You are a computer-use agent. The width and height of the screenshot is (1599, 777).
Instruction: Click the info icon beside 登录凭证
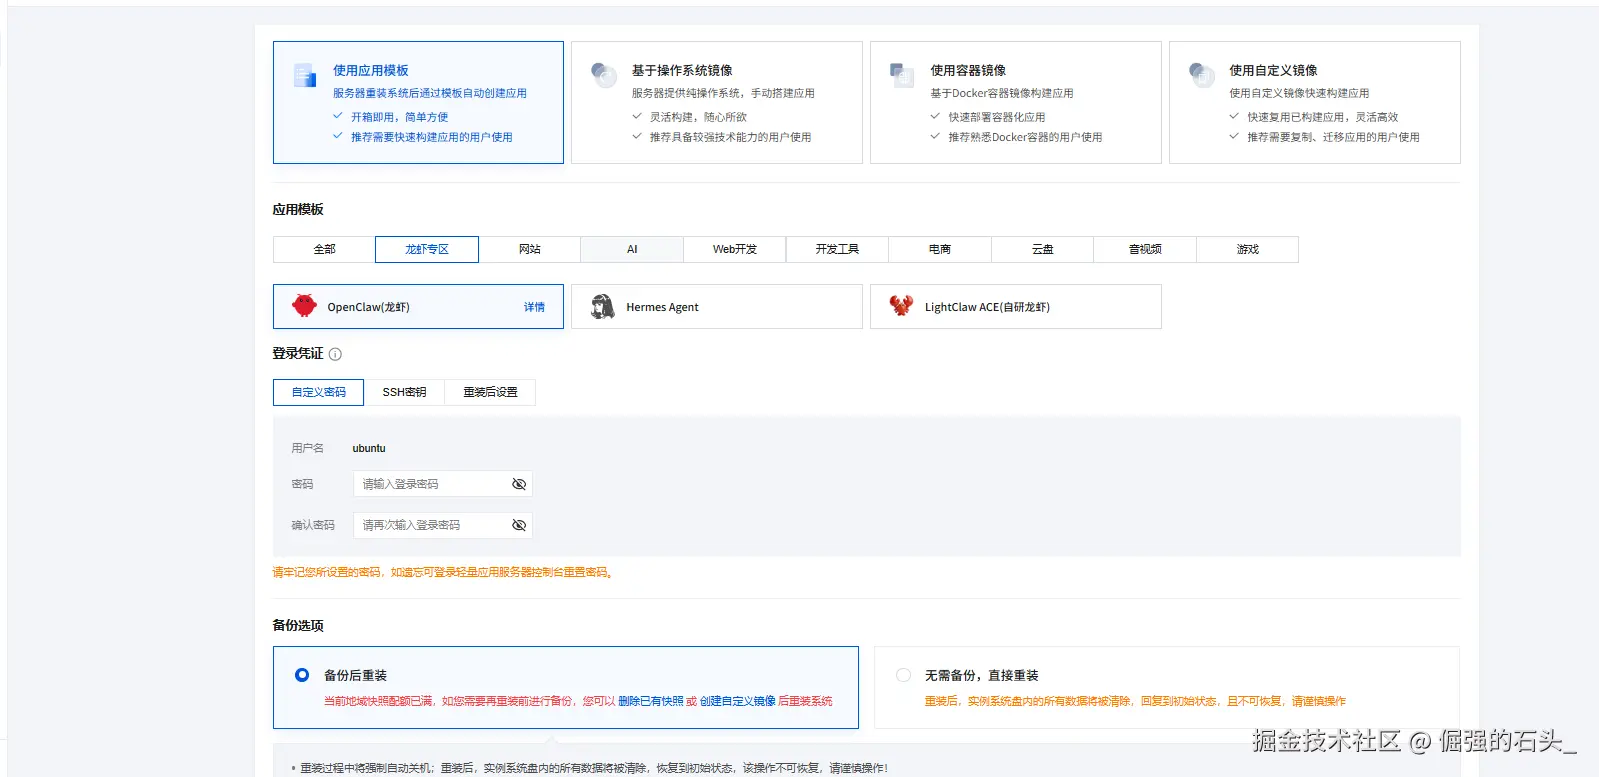335,354
